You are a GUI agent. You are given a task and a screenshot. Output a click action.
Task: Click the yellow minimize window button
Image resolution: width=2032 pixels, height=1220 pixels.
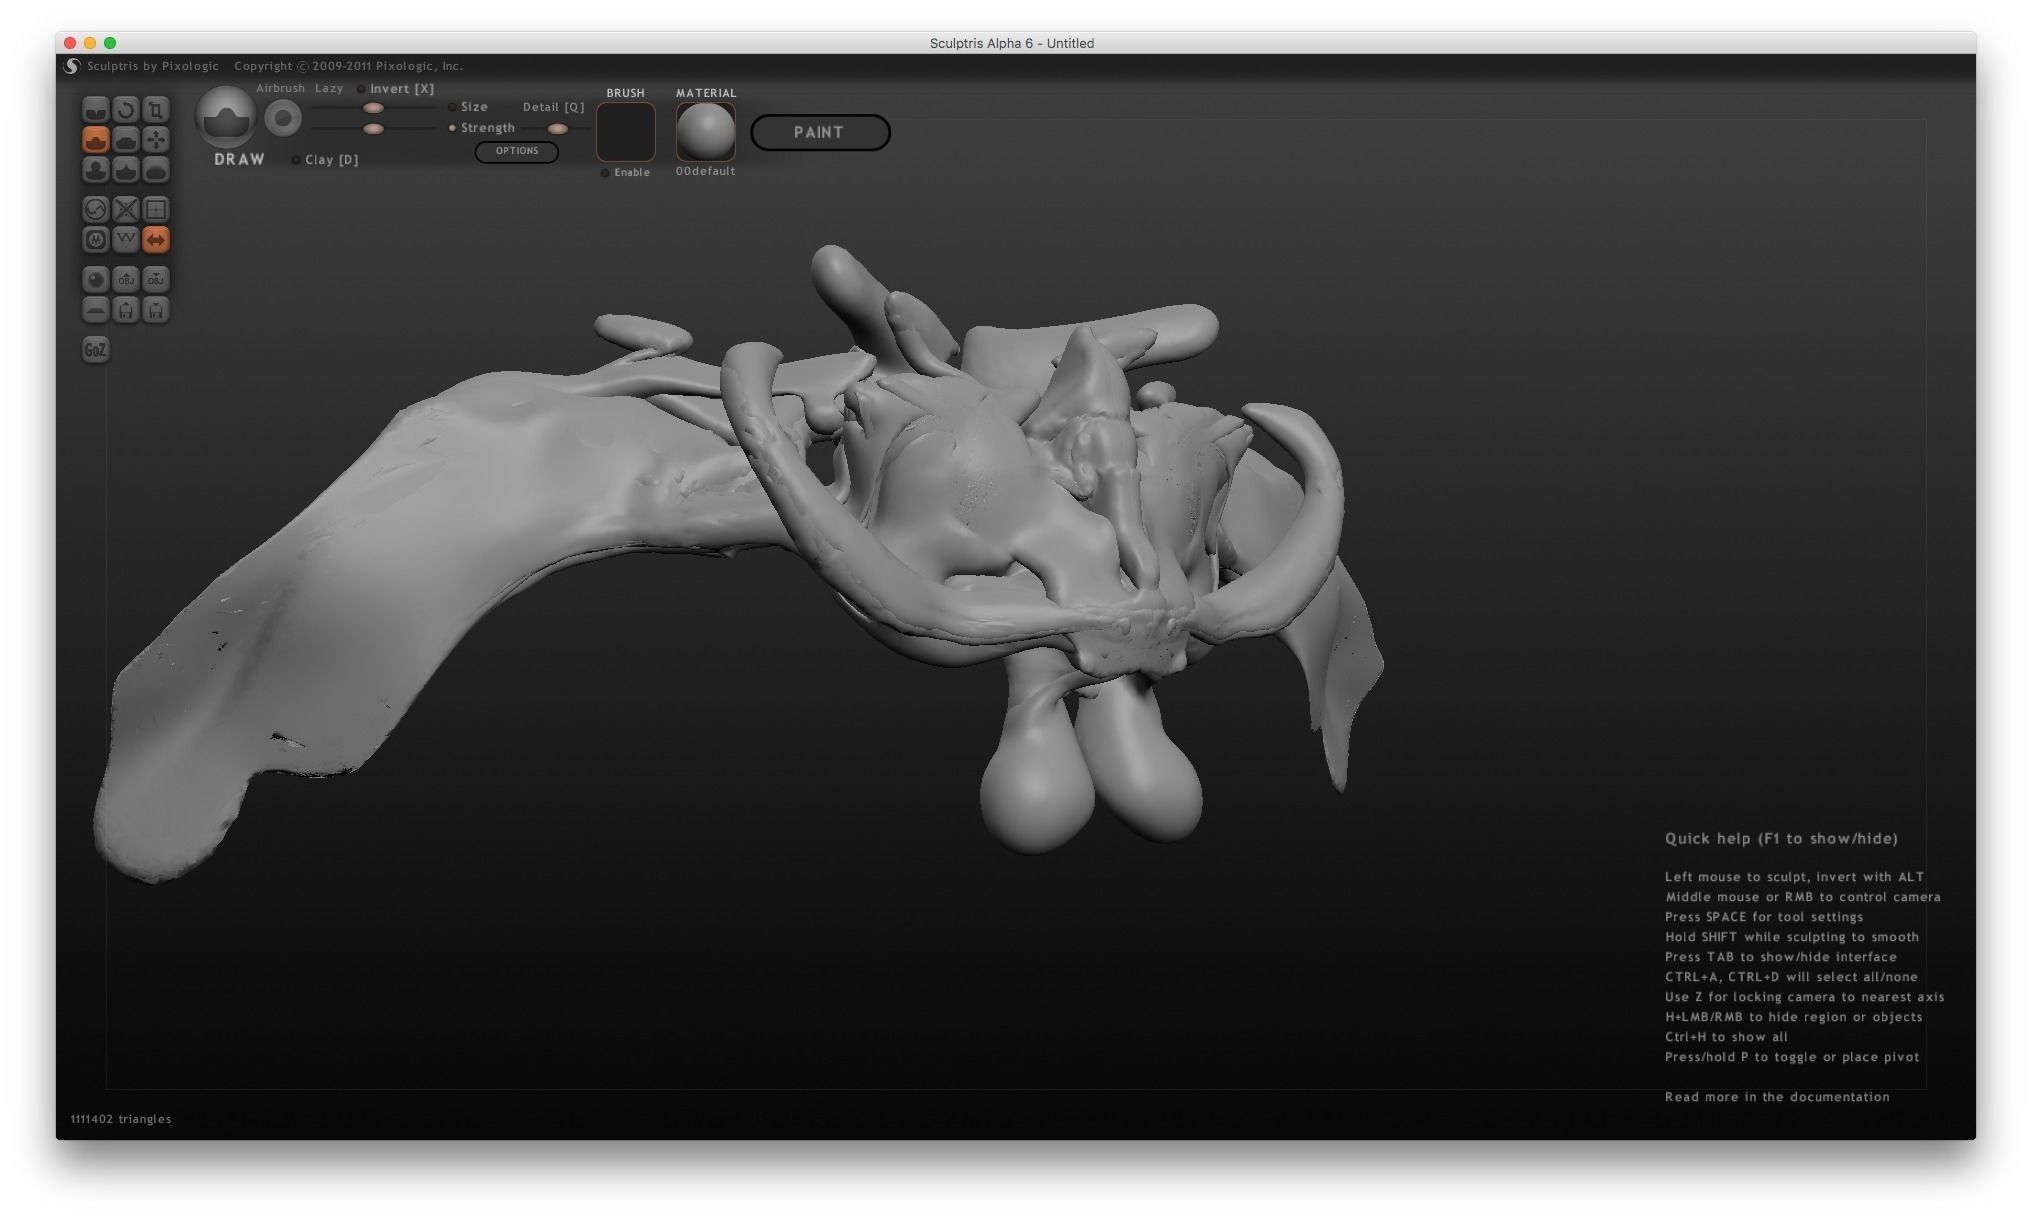90,43
